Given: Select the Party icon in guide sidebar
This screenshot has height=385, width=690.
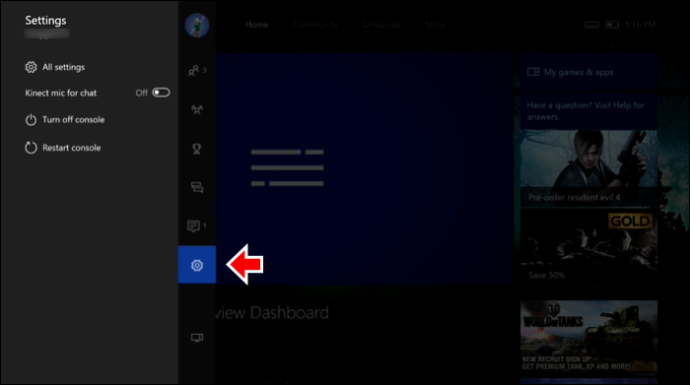Looking at the screenshot, I should pos(197,110).
